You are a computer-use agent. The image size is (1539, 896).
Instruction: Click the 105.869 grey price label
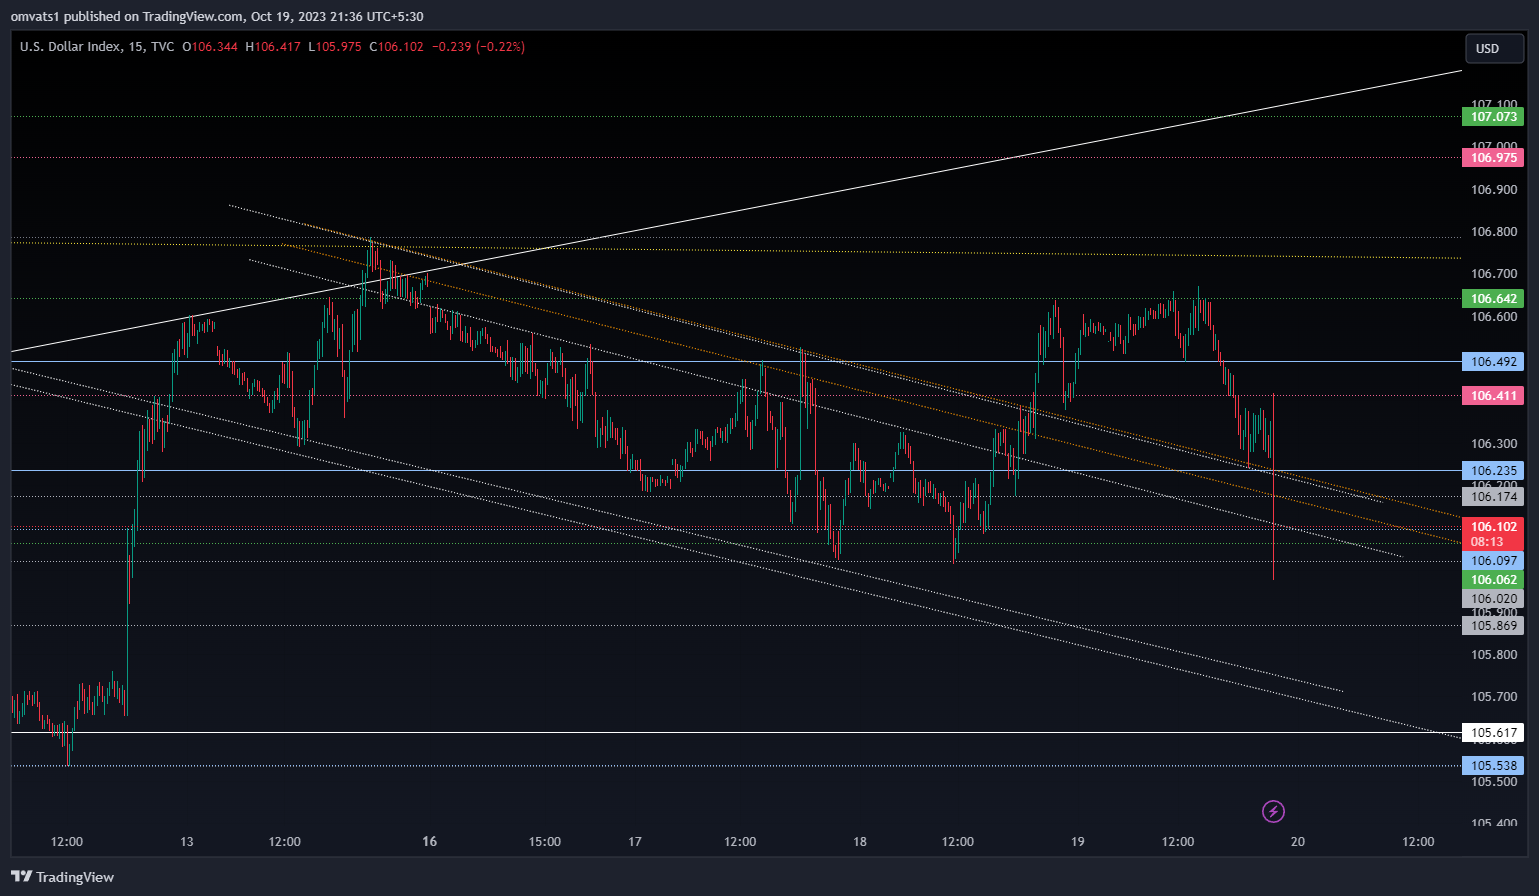pos(1493,626)
